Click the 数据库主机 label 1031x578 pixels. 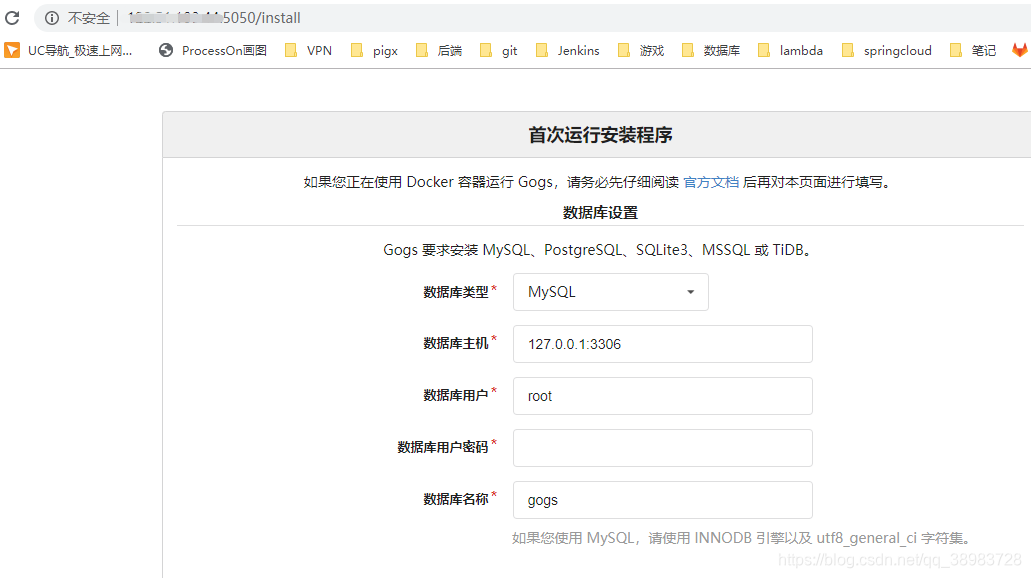pos(456,343)
